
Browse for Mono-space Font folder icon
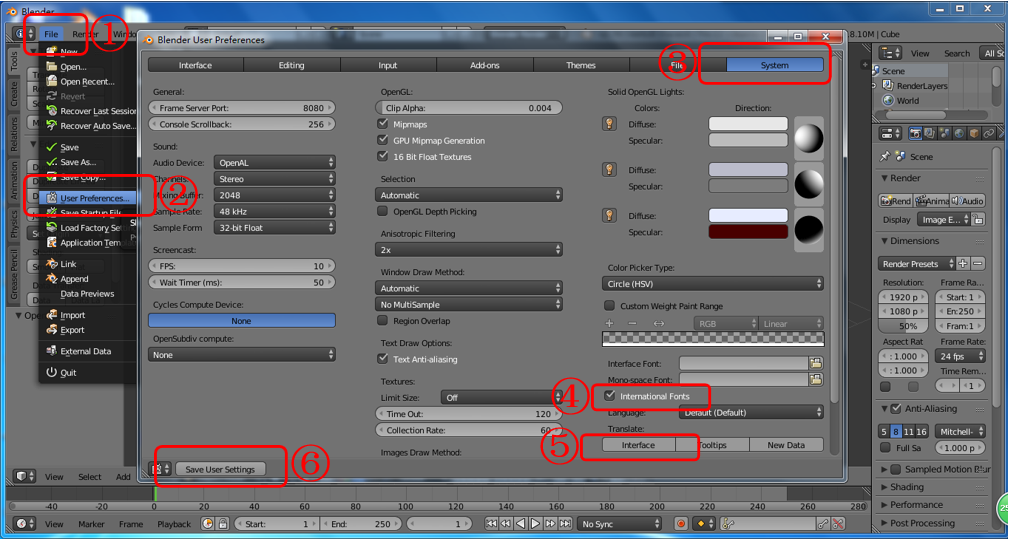pos(815,379)
